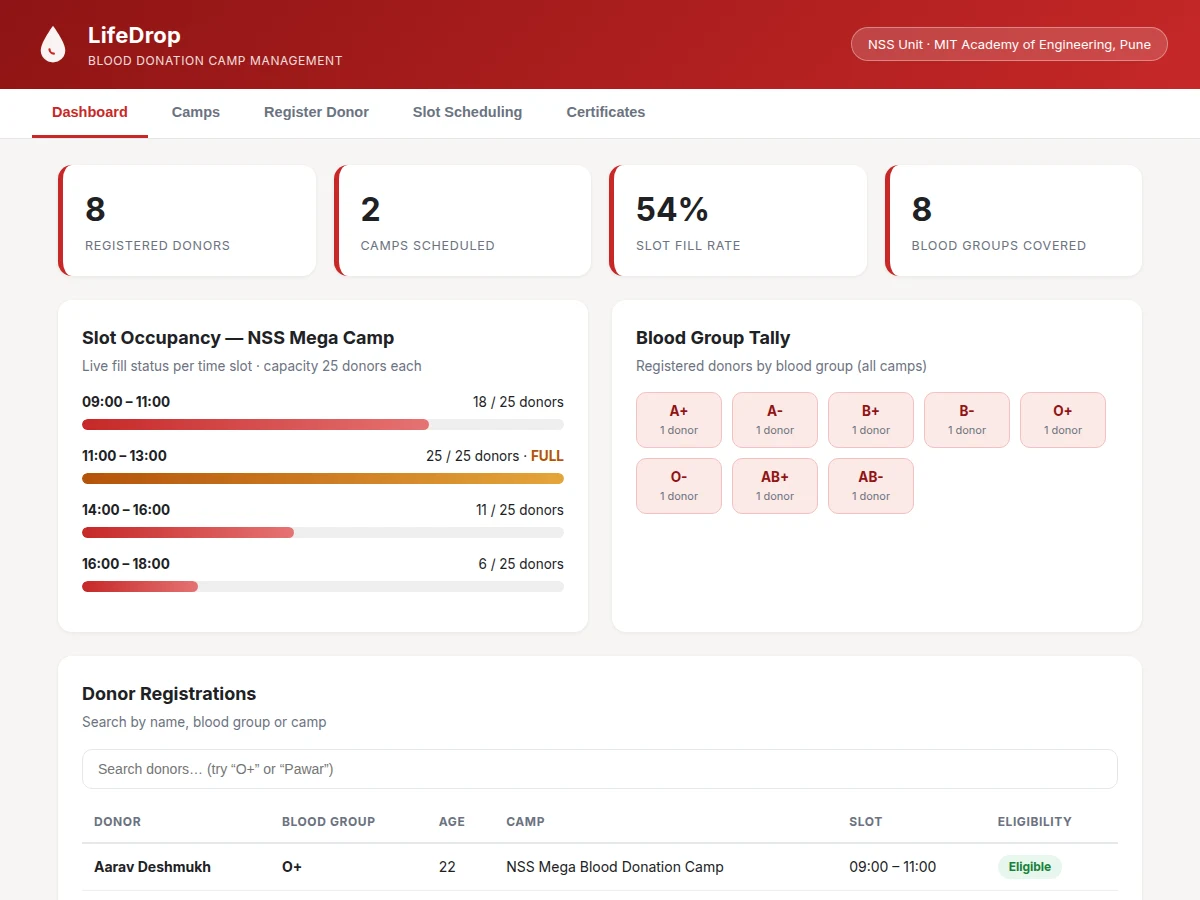Select the B+ blood group chip

tap(871, 420)
